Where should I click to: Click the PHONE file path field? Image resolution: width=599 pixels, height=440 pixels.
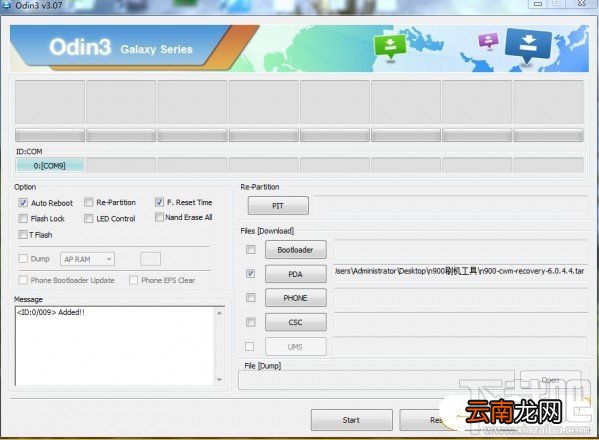[460, 298]
